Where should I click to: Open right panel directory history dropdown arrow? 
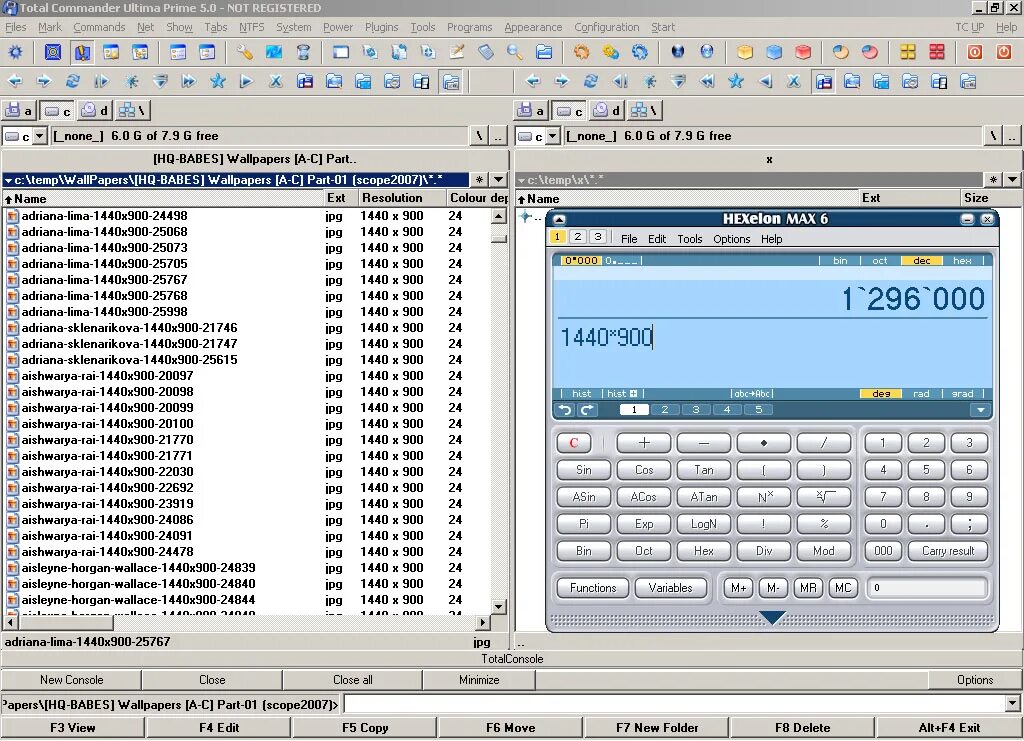pos(1012,180)
